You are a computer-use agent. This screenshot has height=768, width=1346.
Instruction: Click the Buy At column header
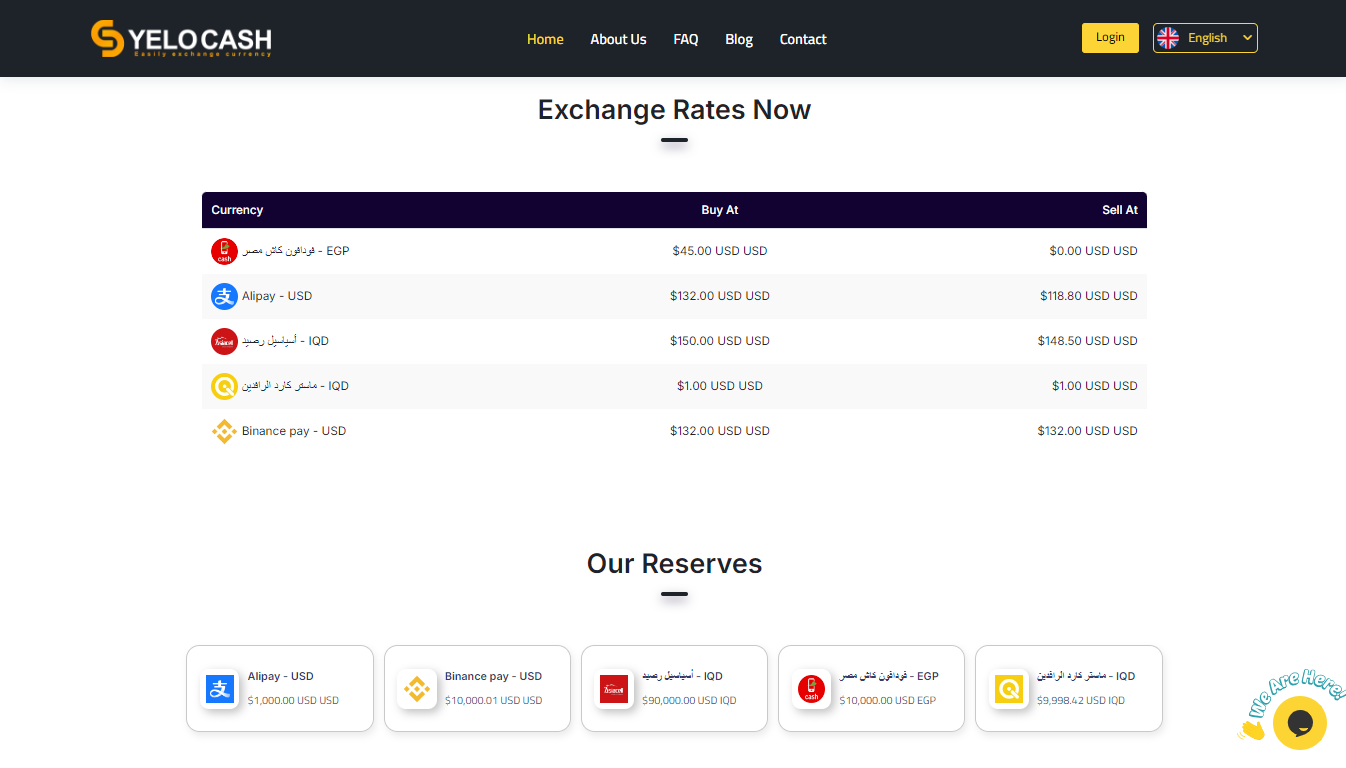tap(720, 210)
